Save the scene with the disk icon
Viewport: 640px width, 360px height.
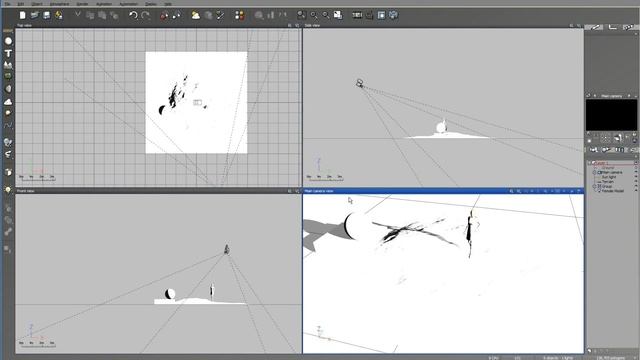coord(47,15)
